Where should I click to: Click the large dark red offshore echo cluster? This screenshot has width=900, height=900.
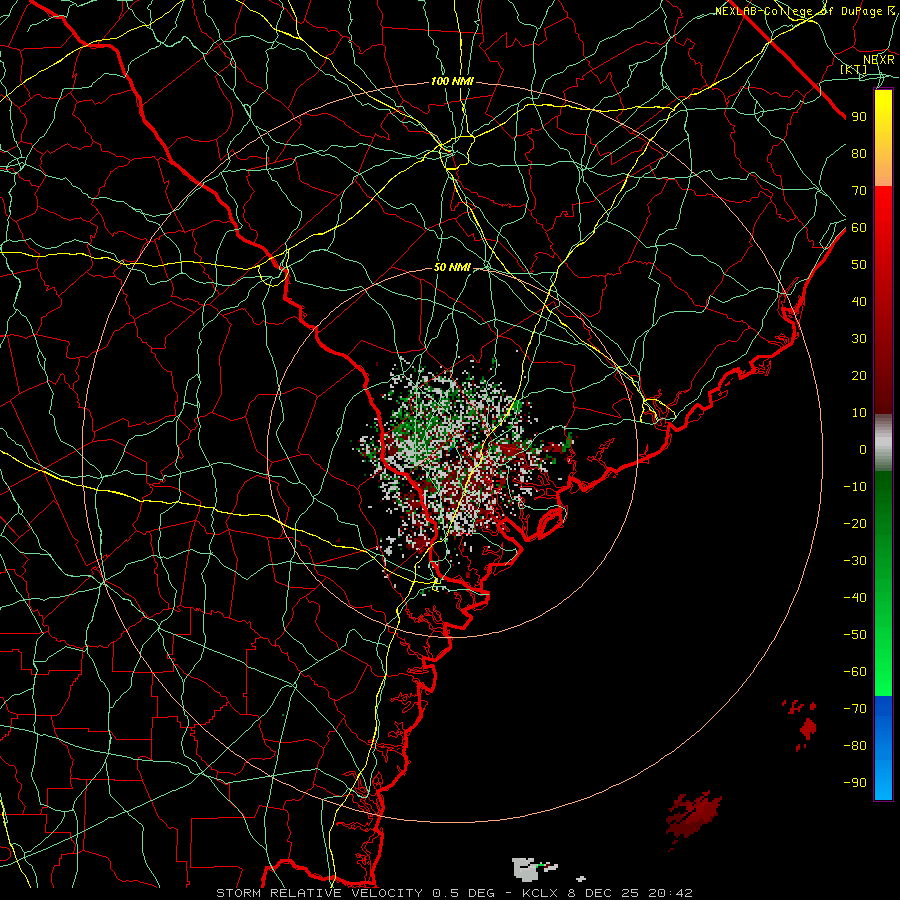point(693,814)
